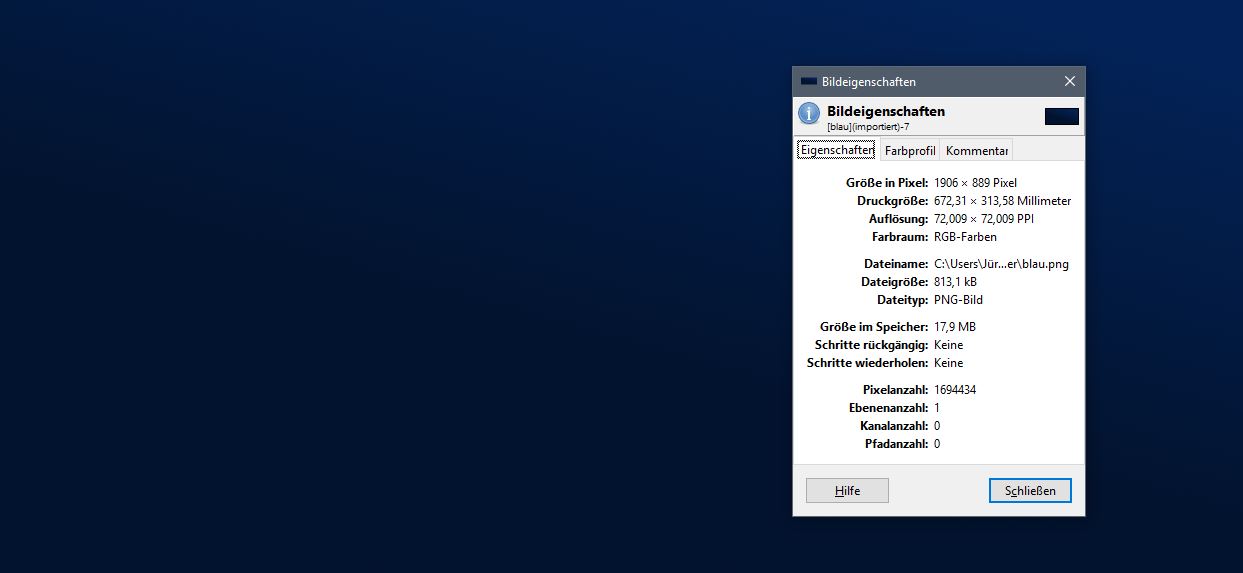Screen dimensions: 1243x573
Task: Click the blue info icon in dialog header
Action: click(809, 114)
